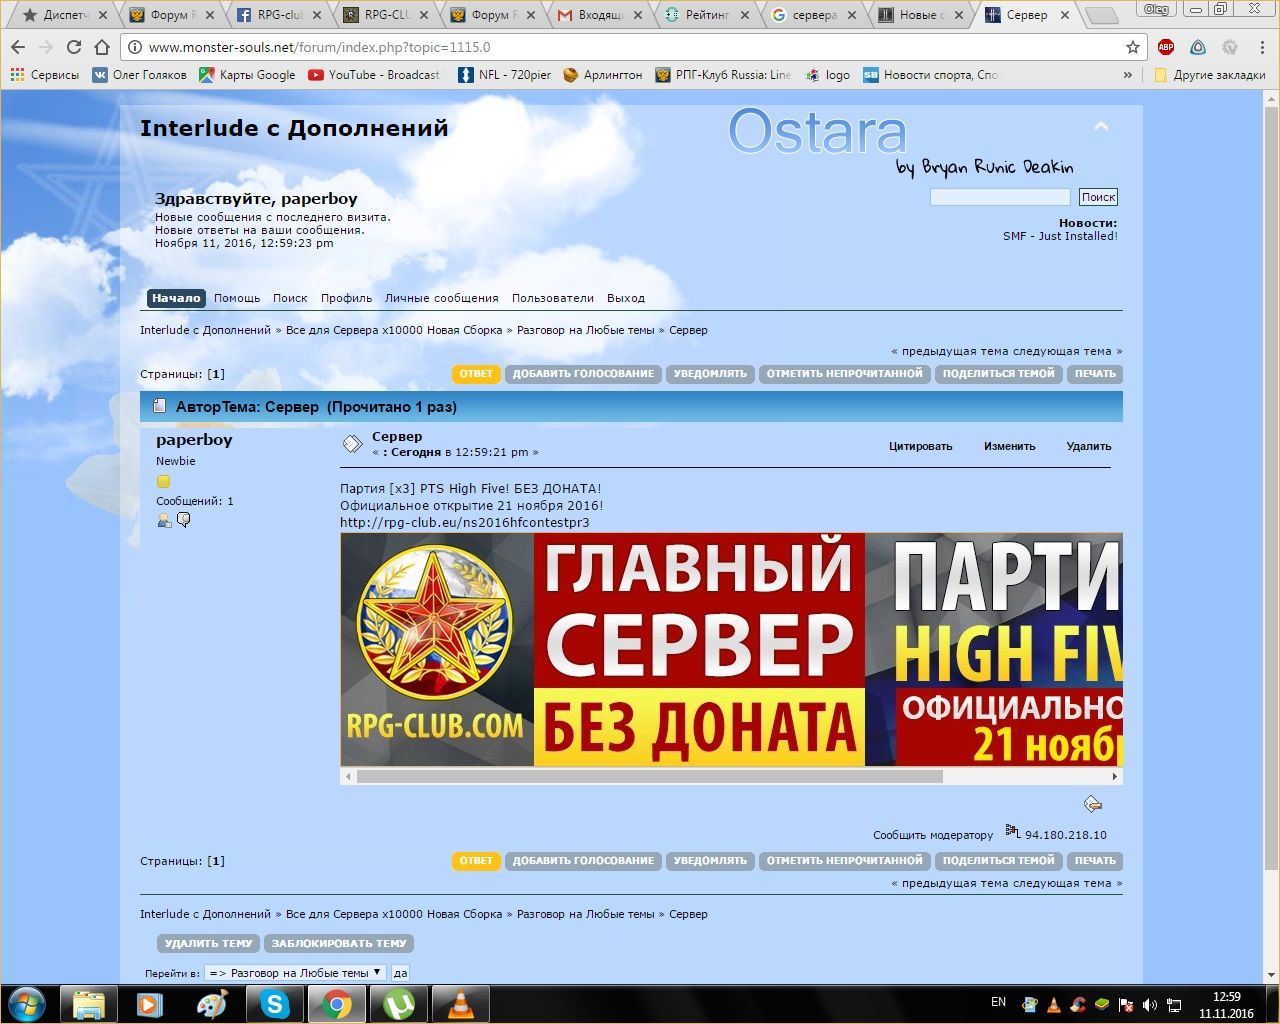This screenshot has width=1280, height=1024.
Task: Click the Поиск button next to search box
Action: pyautogui.click(x=1098, y=197)
